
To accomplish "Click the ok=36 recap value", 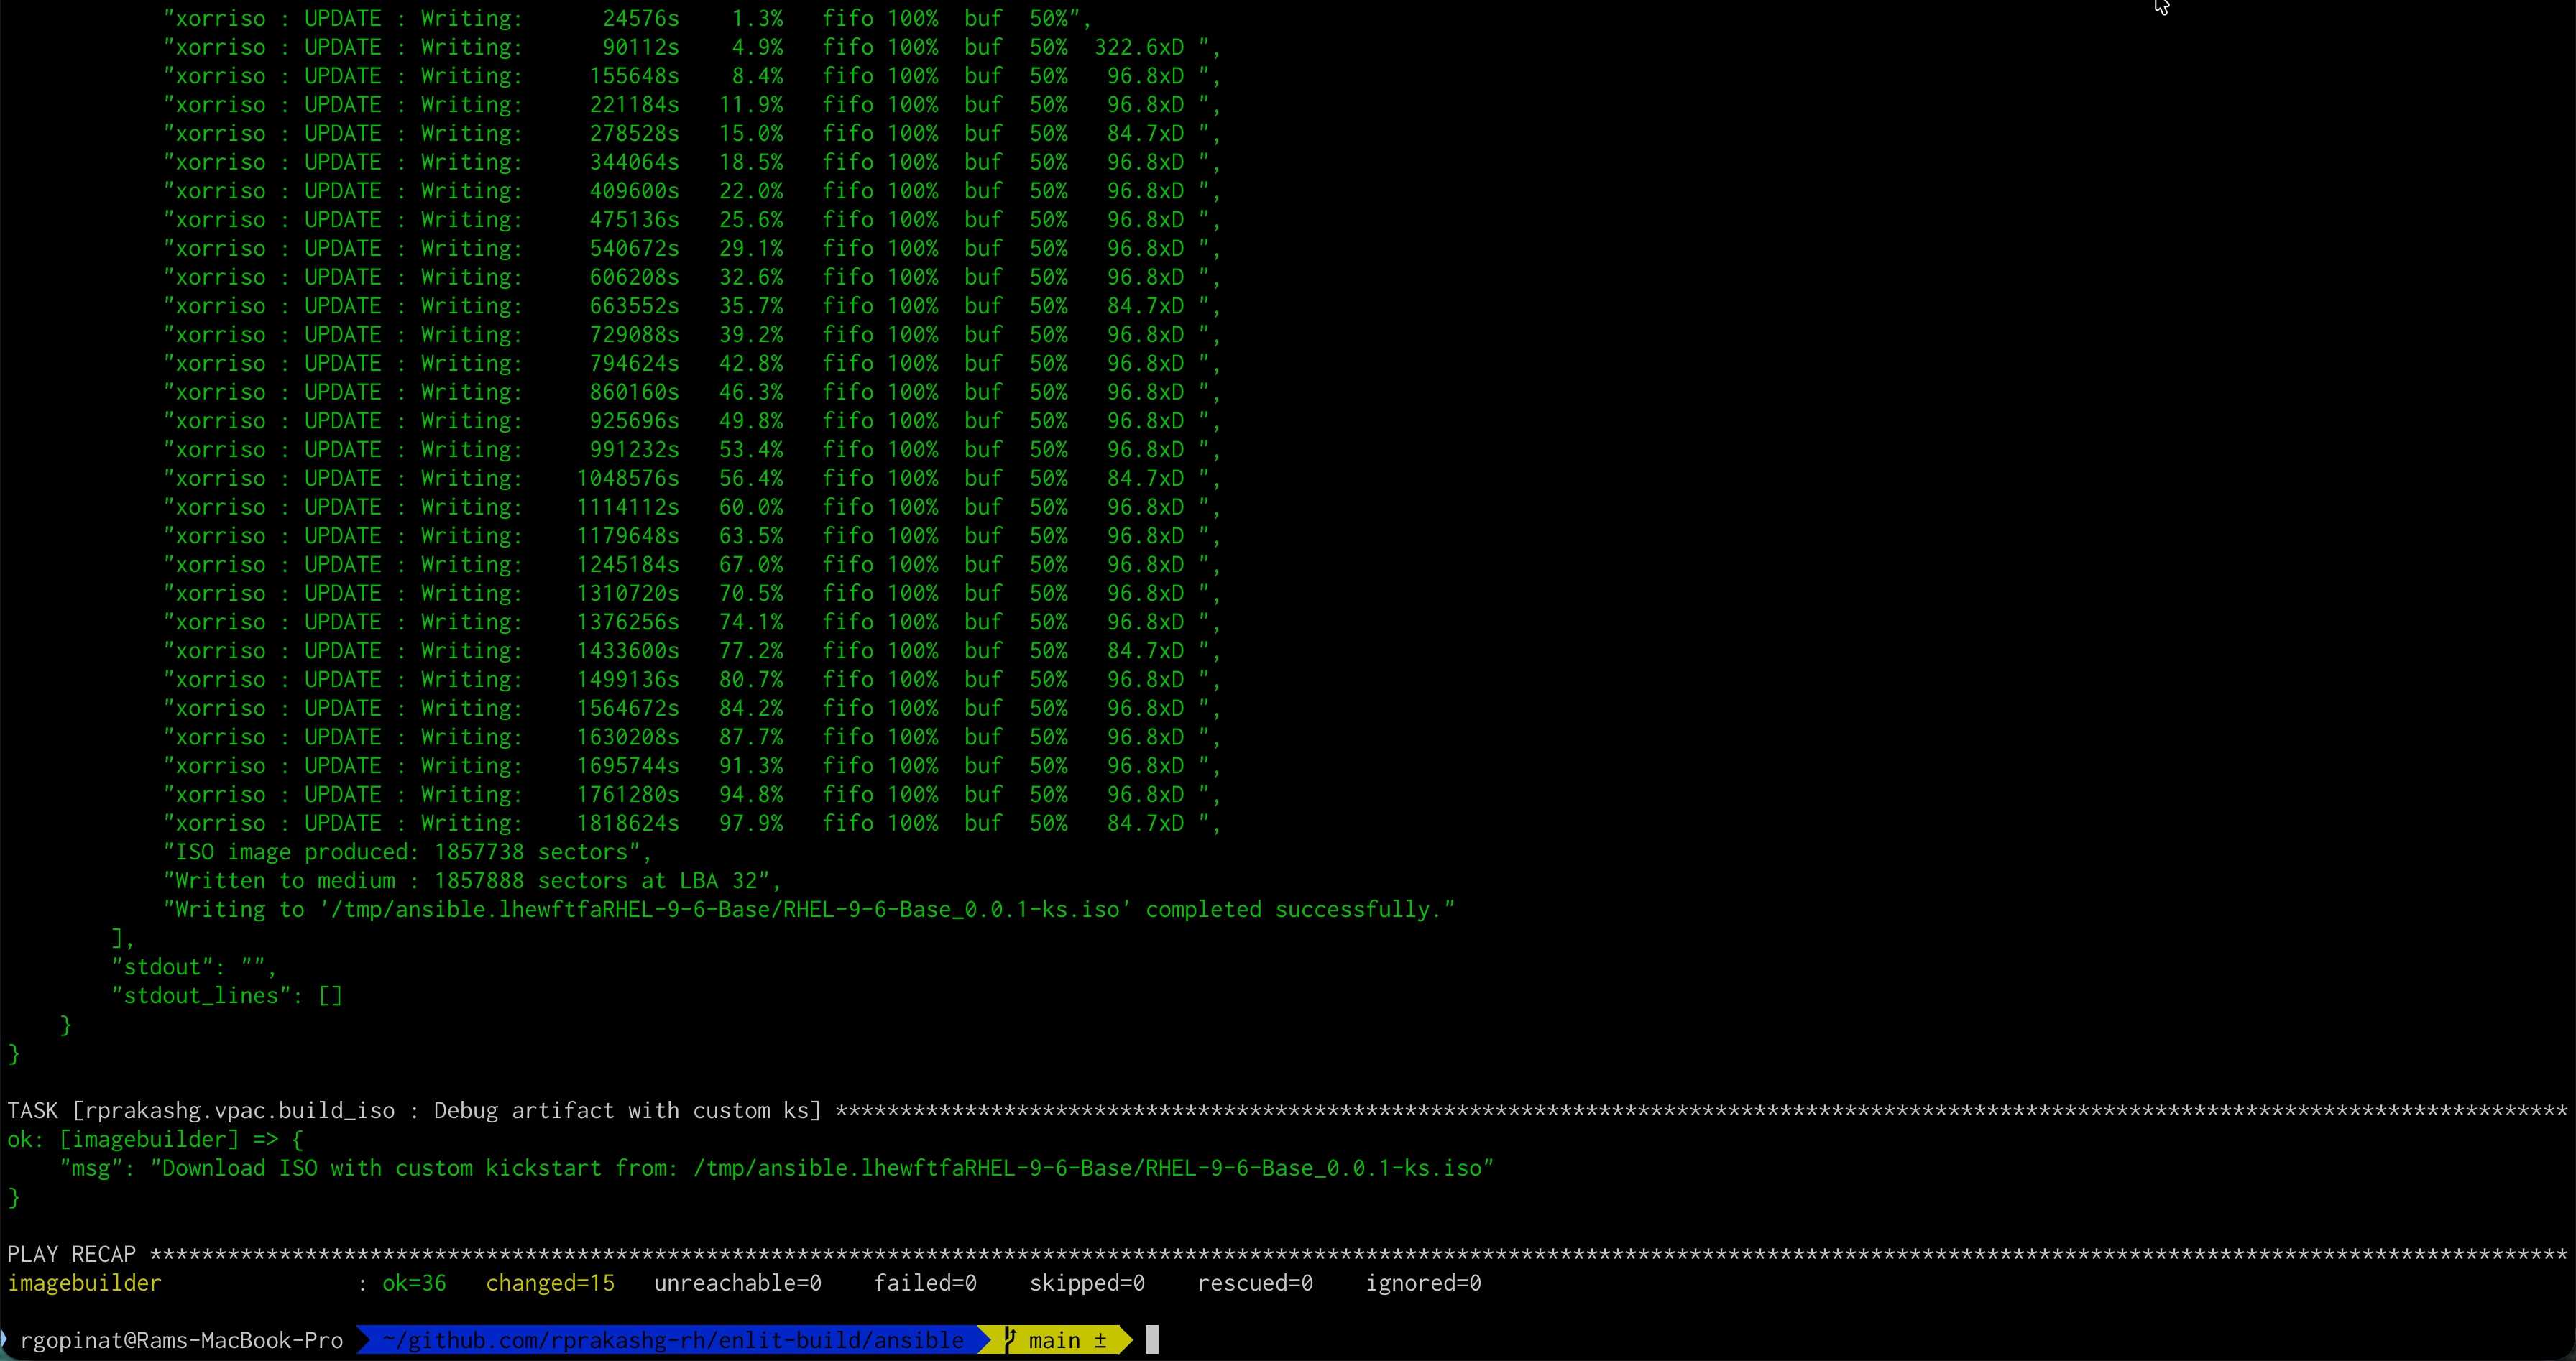I will click(x=414, y=1283).
